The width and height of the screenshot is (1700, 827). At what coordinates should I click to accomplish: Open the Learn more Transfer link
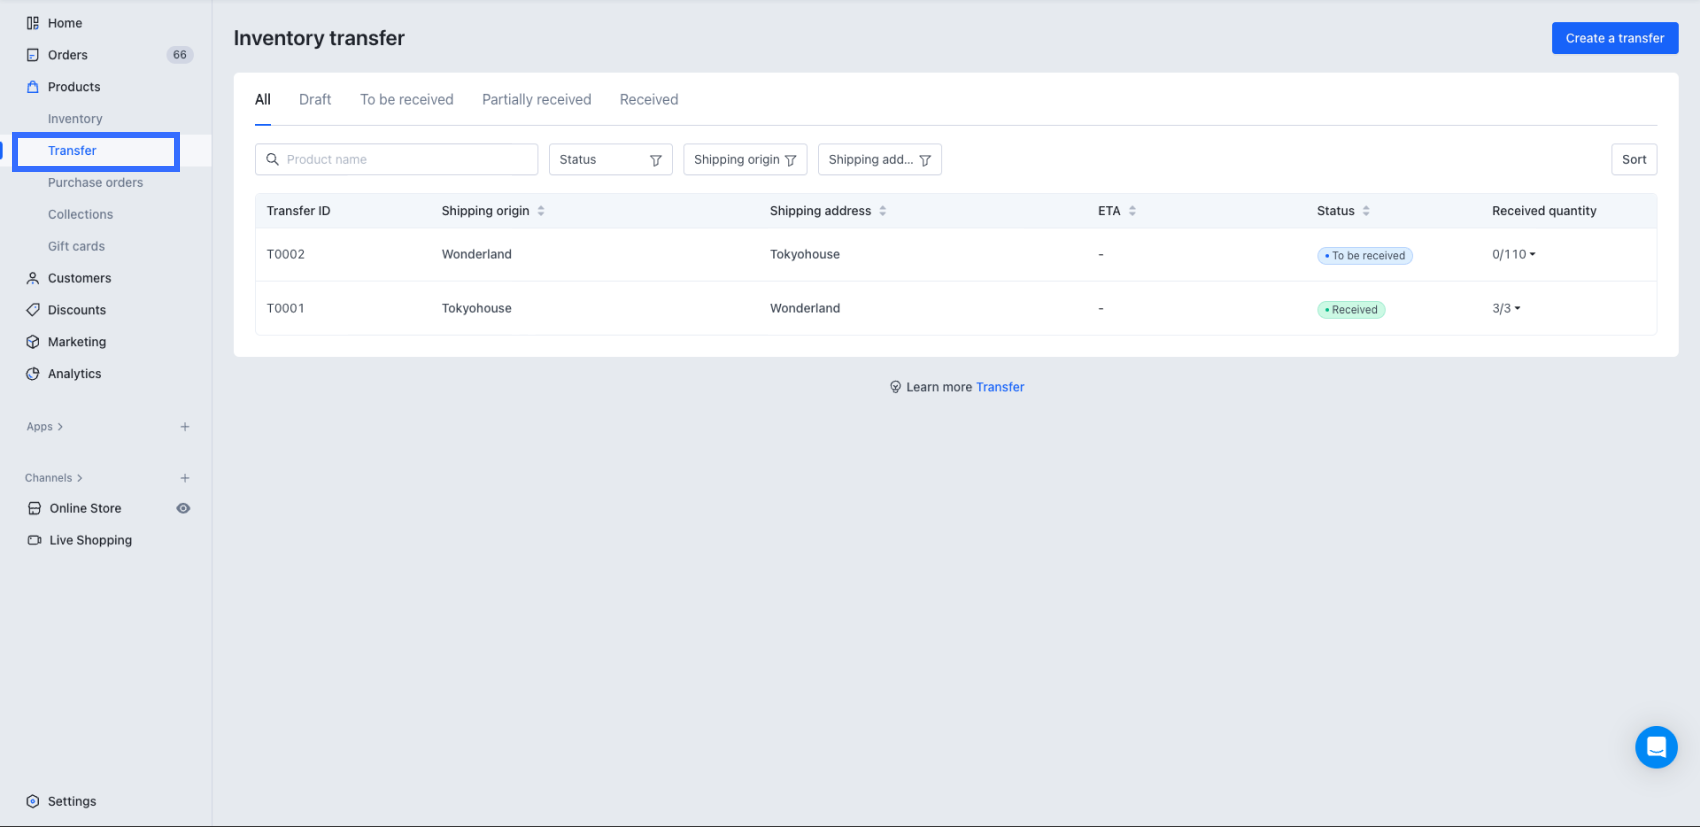click(x=1000, y=387)
